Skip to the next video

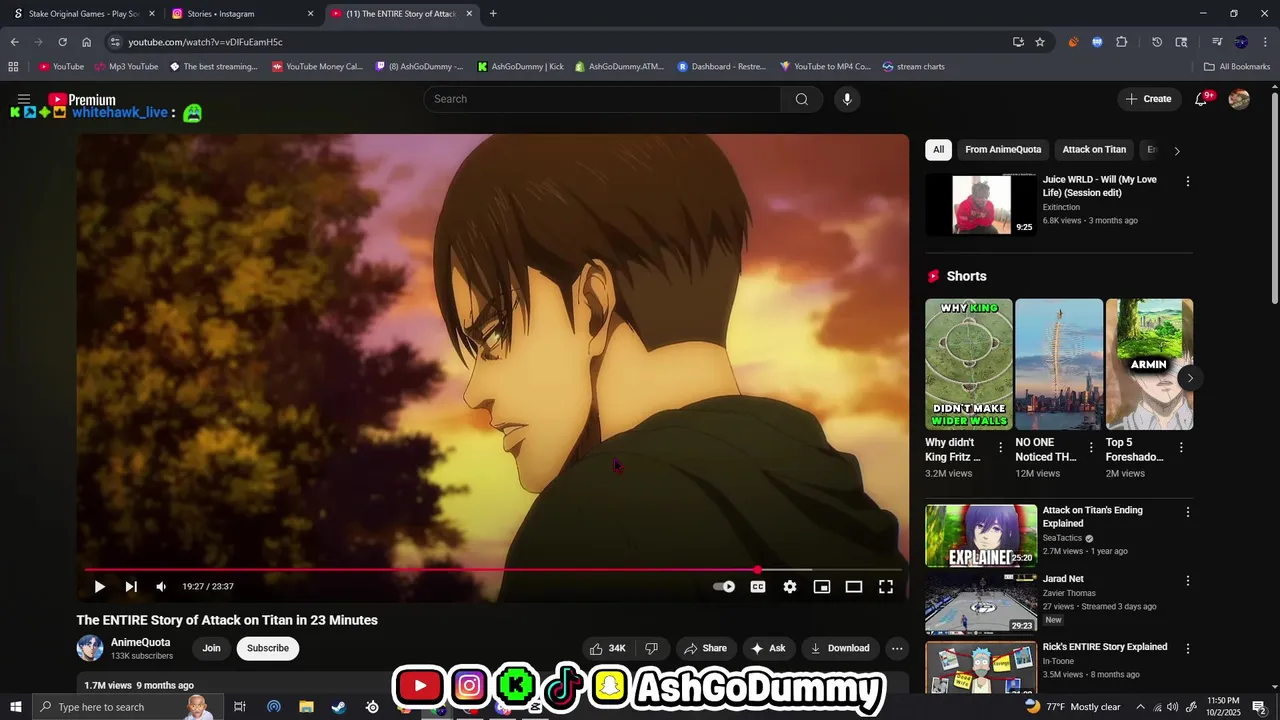tap(131, 587)
